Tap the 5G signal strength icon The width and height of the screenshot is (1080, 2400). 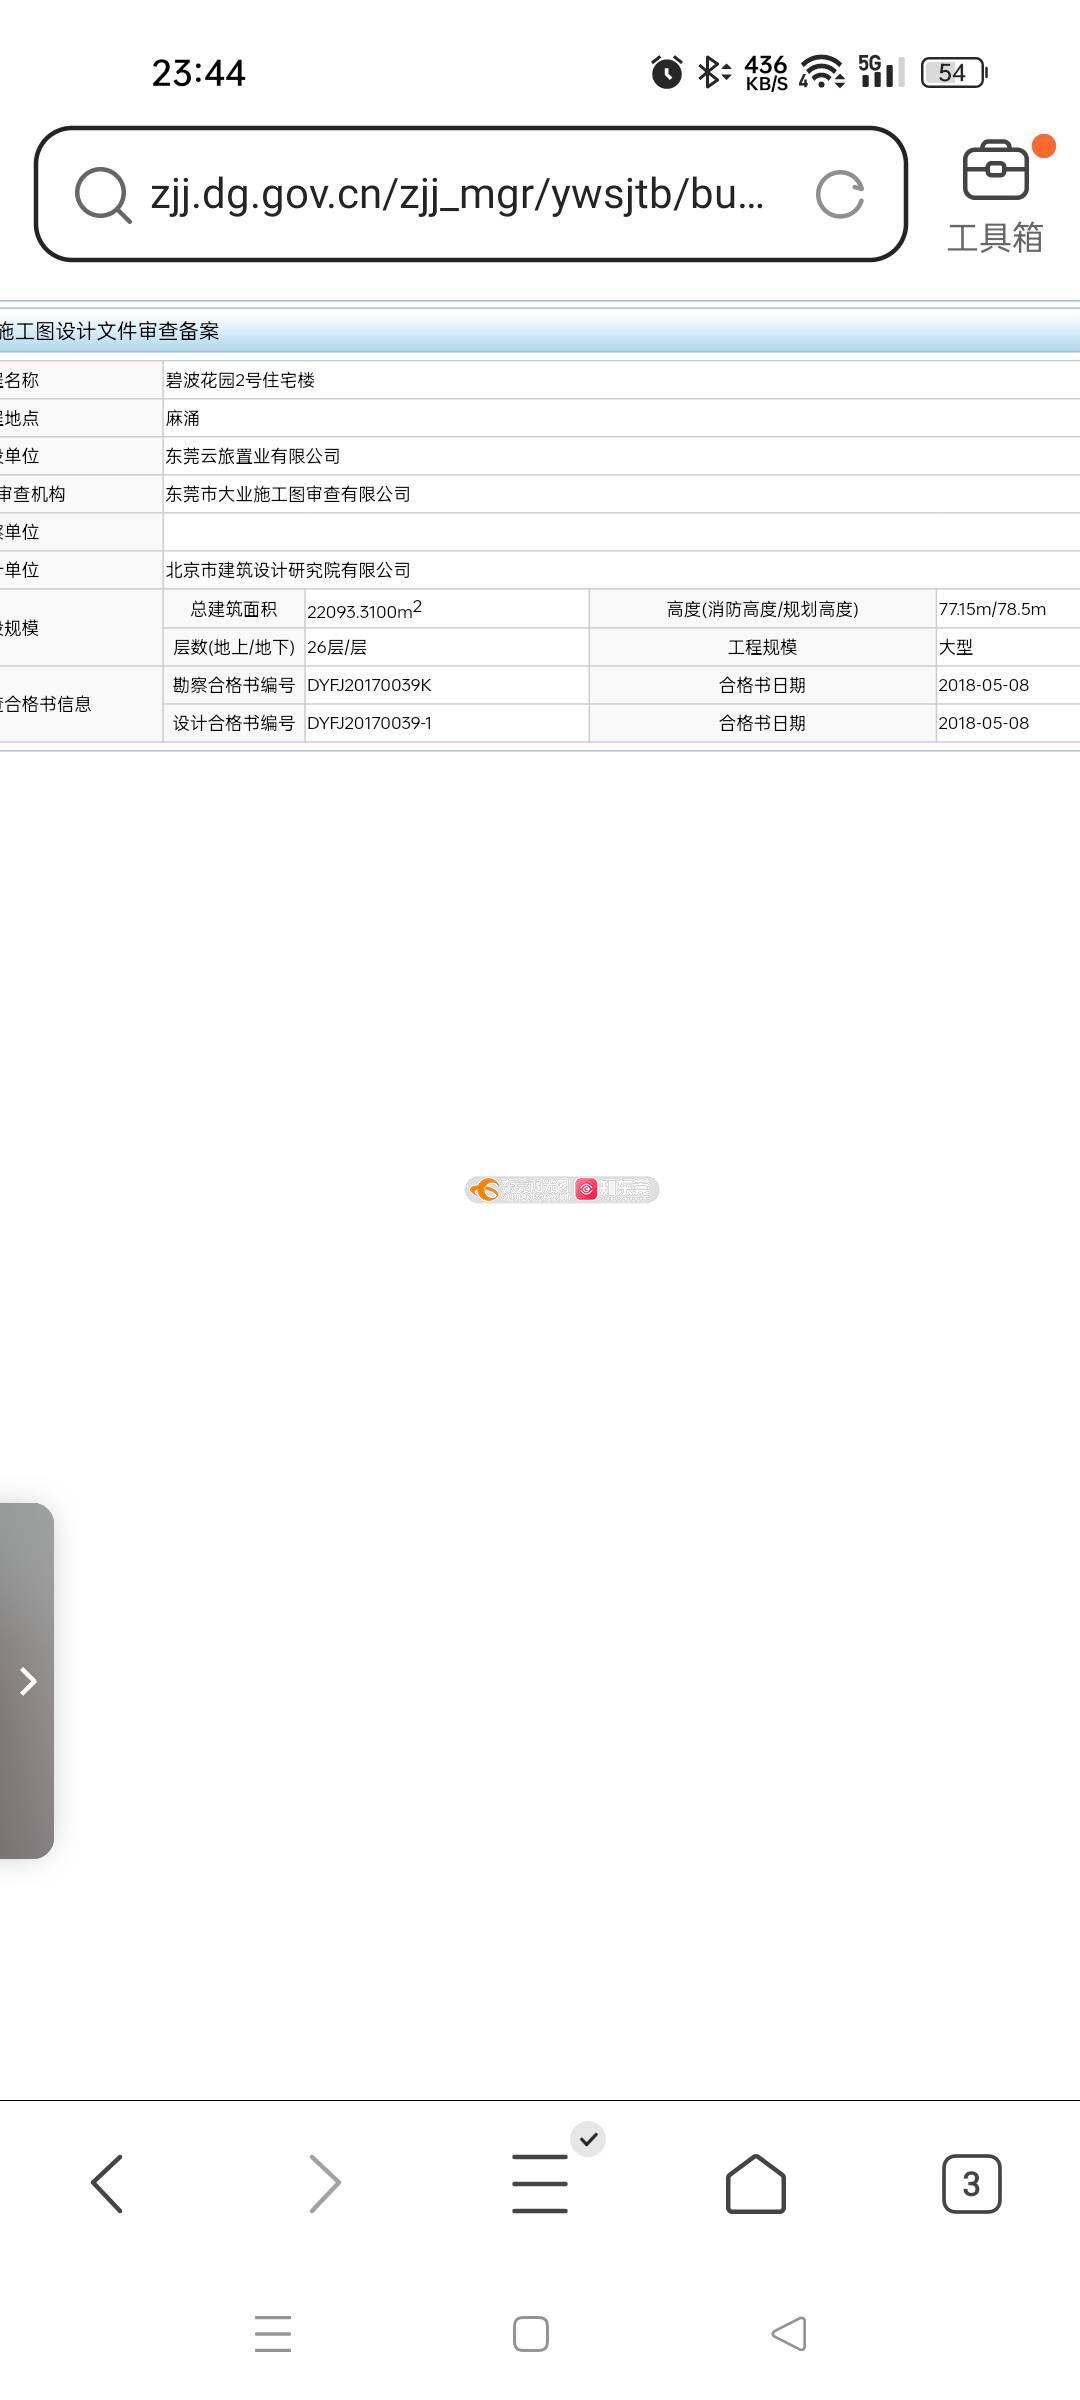point(881,72)
